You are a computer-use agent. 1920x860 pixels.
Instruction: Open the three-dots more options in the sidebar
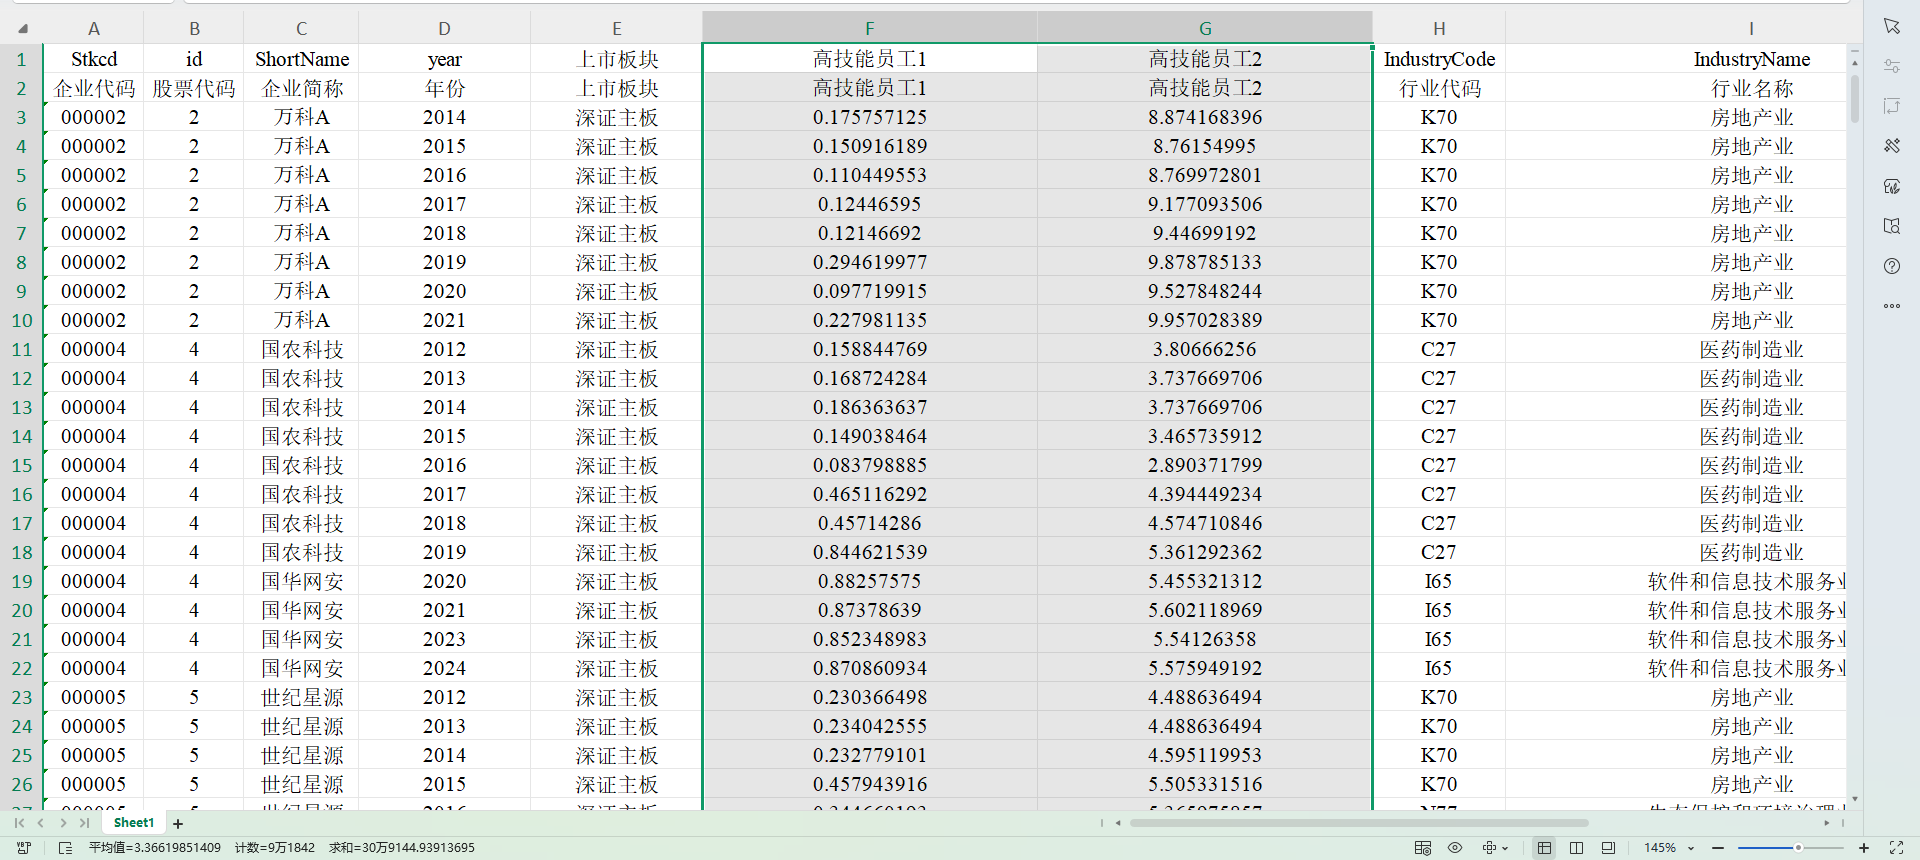coord(1891,306)
